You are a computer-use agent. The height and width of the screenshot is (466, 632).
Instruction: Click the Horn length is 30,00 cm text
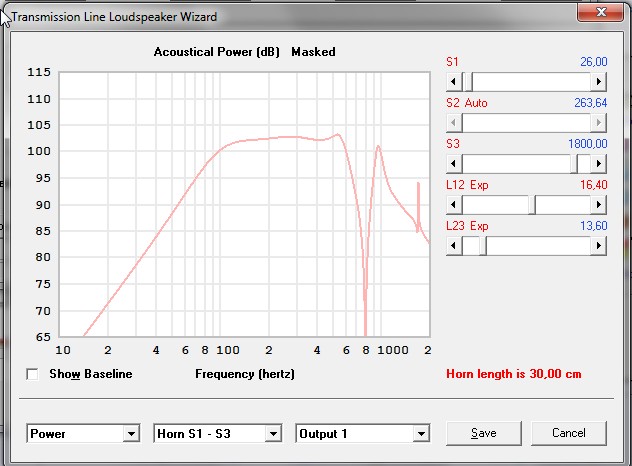tap(514, 374)
